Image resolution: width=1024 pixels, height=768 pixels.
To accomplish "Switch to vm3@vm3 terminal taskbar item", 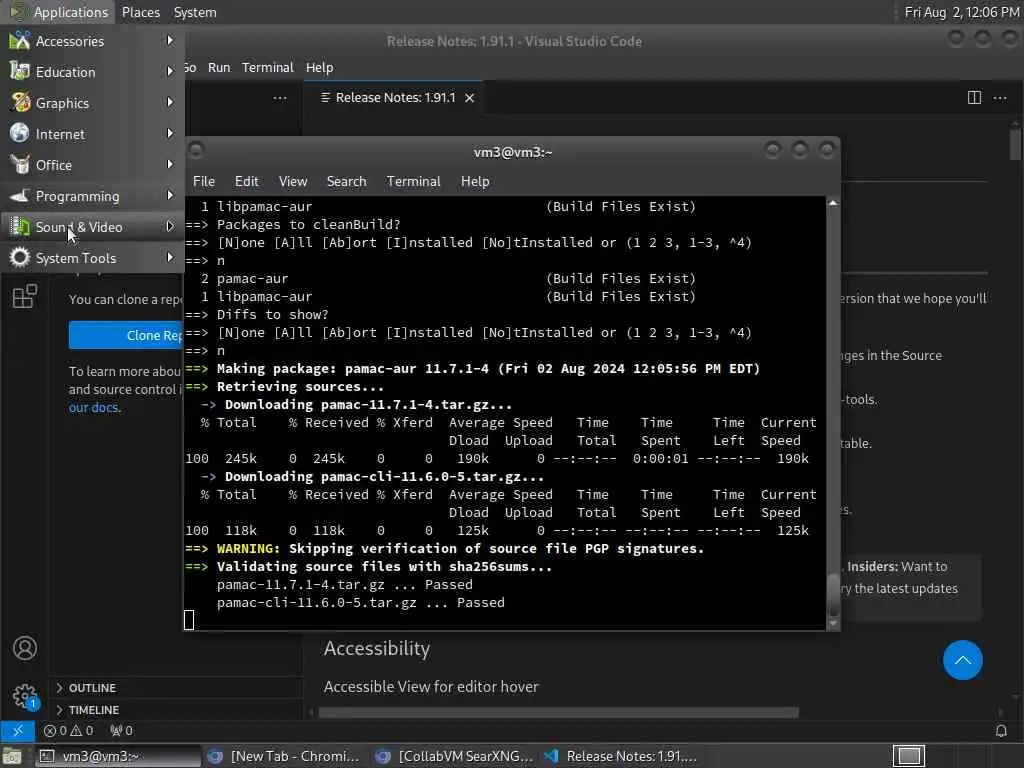I will coord(118,756).
